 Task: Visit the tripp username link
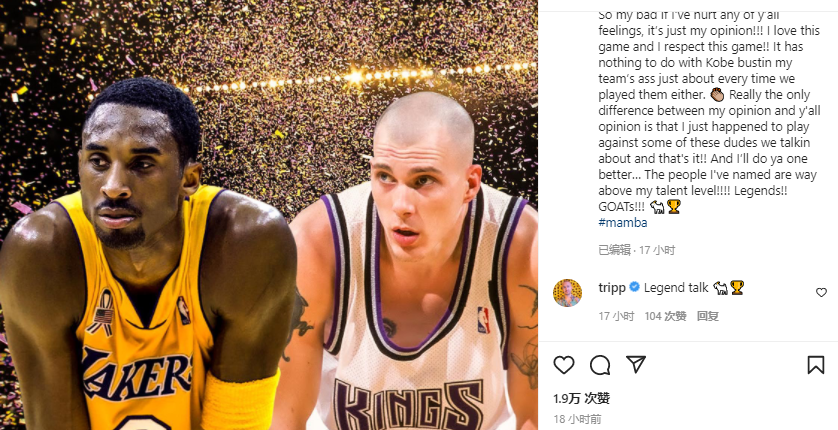click(x=612, y=288)
